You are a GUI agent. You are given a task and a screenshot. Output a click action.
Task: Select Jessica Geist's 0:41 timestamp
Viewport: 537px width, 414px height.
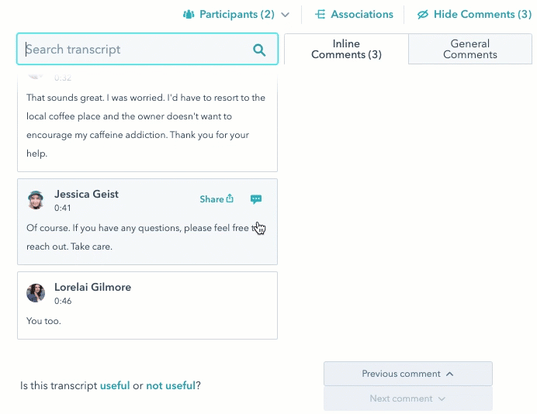point(62,208)
